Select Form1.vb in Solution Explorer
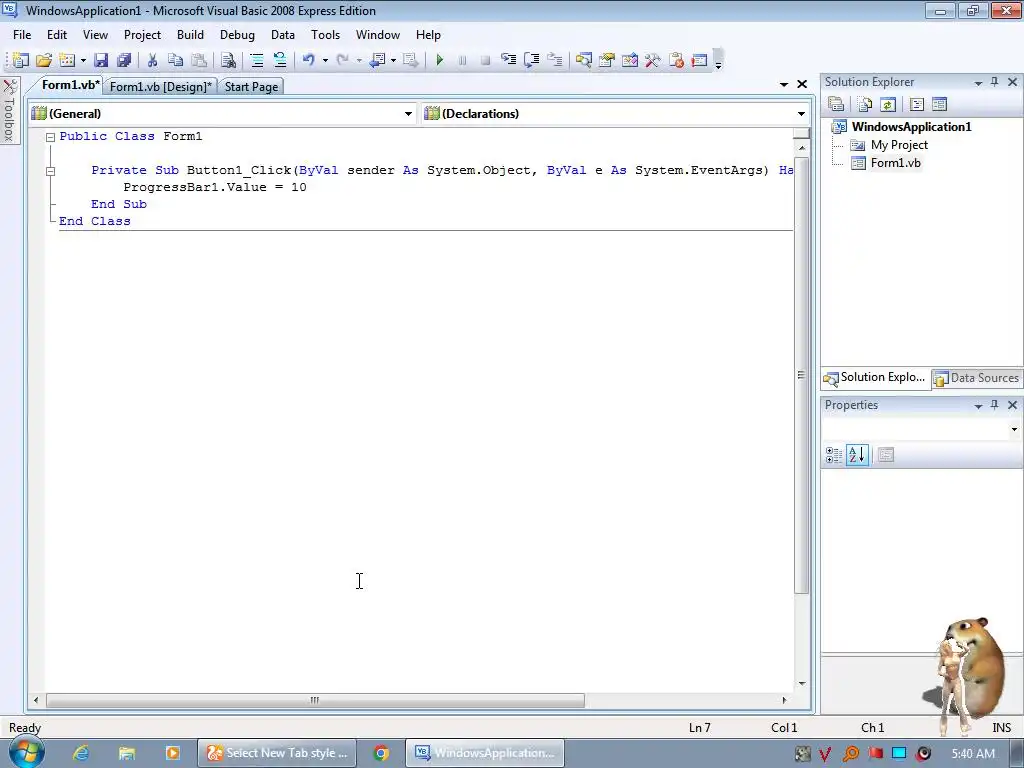This screenshot has width=1024, height=768. [x=895, y=163]
